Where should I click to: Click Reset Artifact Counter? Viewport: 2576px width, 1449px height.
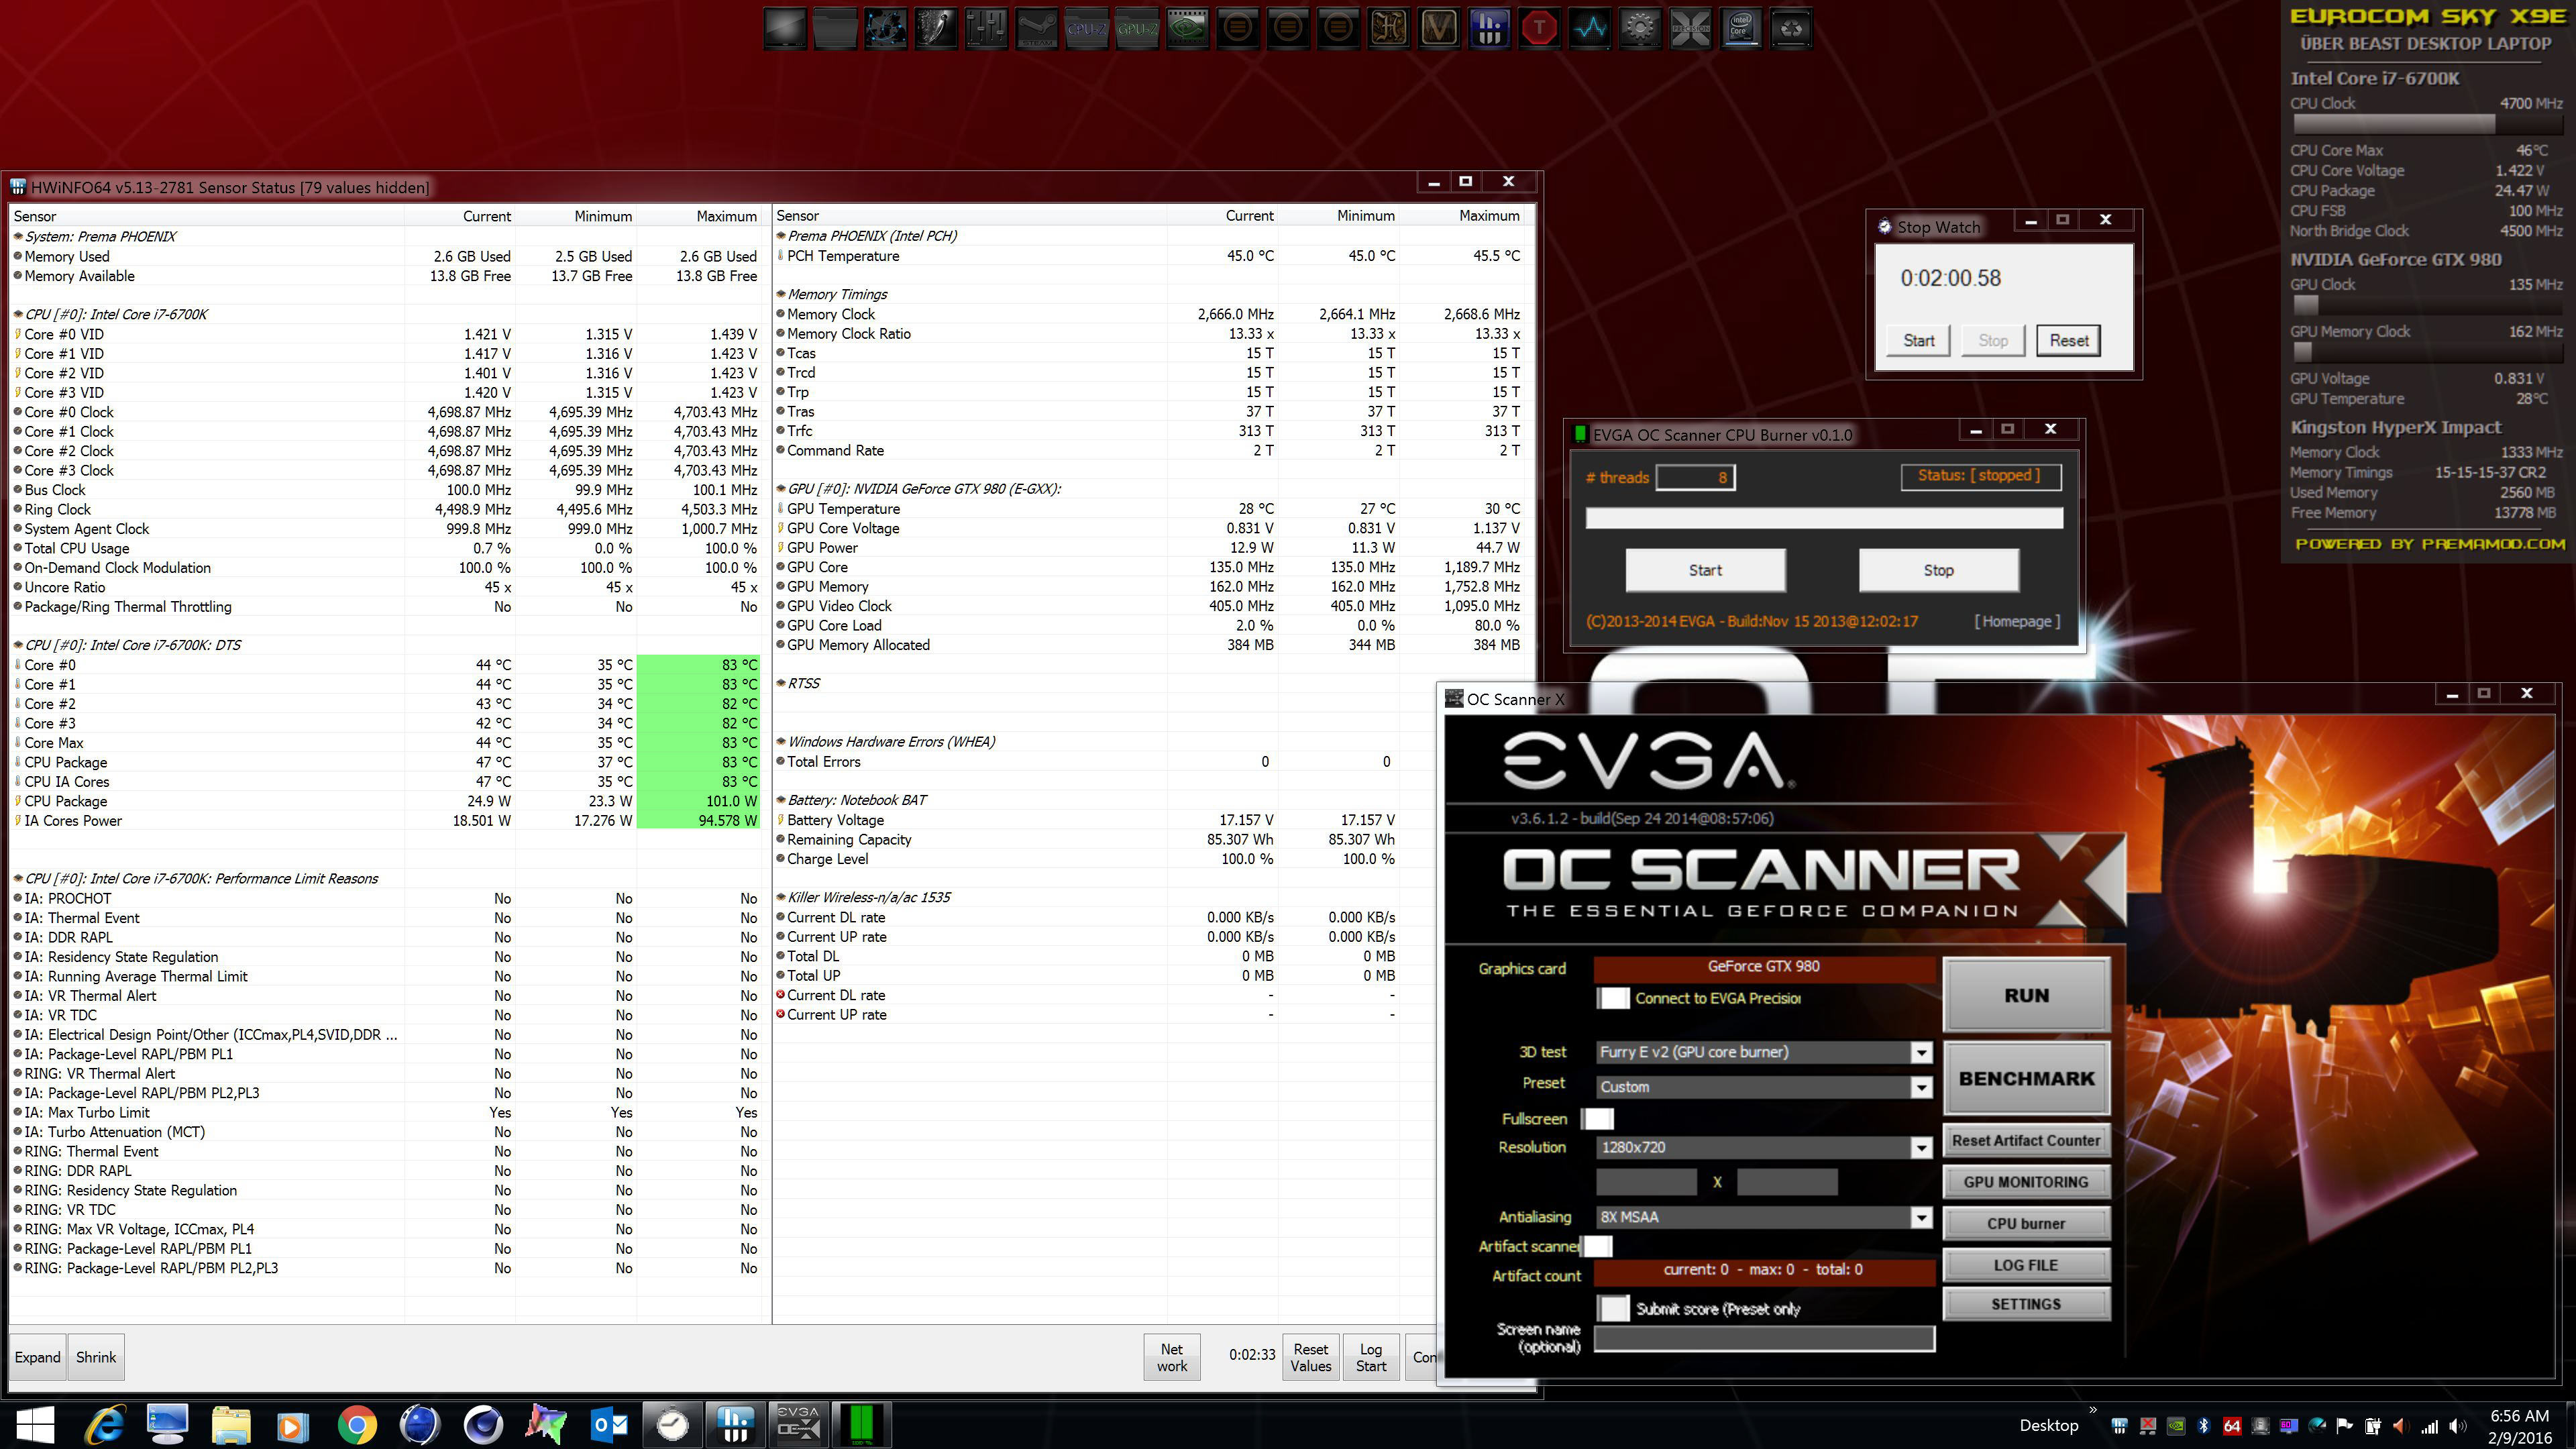coord(2026,1140)
